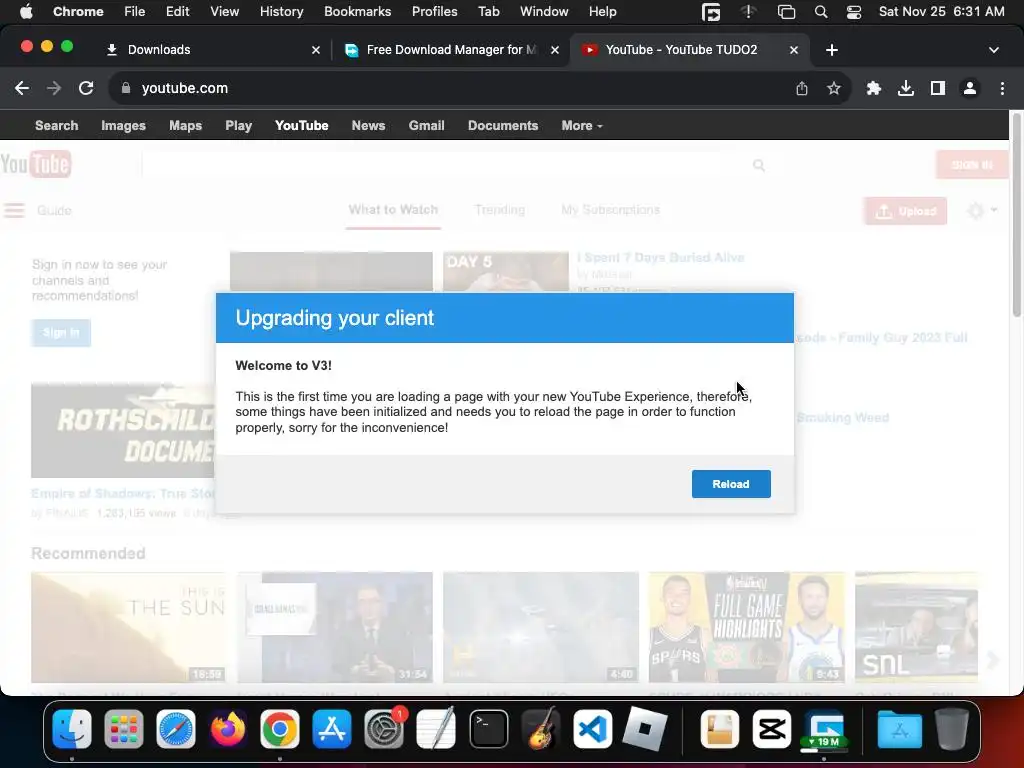Open Gmail in the Google bar
The image size is (1024, 768).
426,125
